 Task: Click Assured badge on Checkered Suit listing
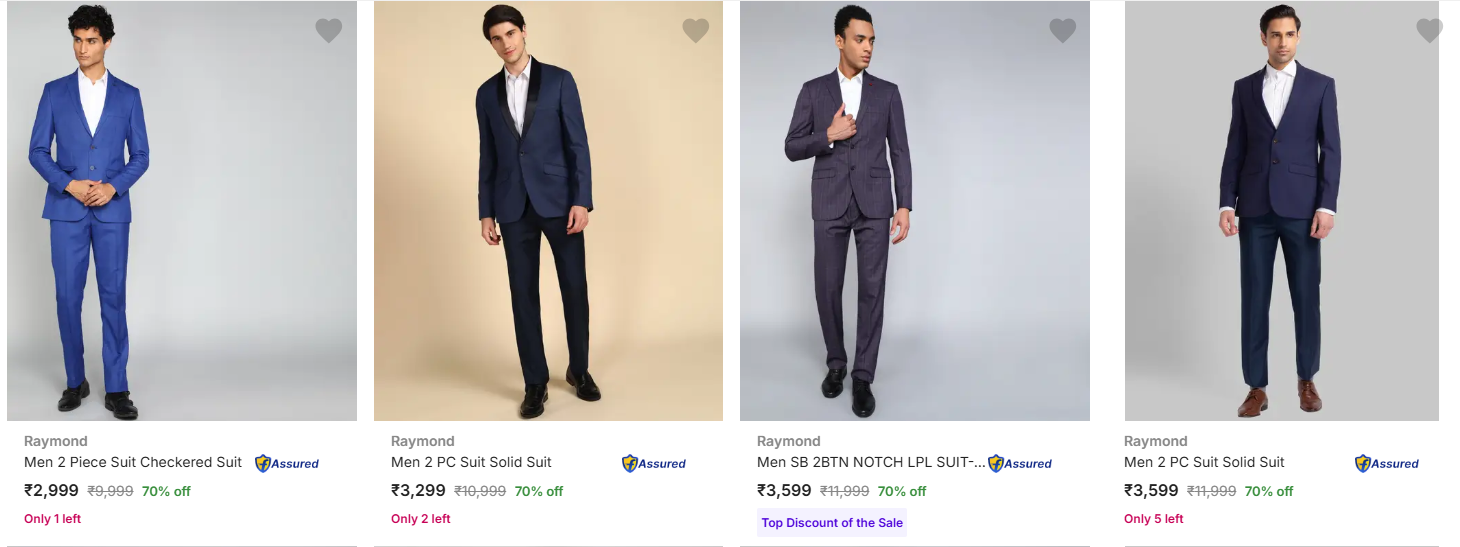(287, 463)
